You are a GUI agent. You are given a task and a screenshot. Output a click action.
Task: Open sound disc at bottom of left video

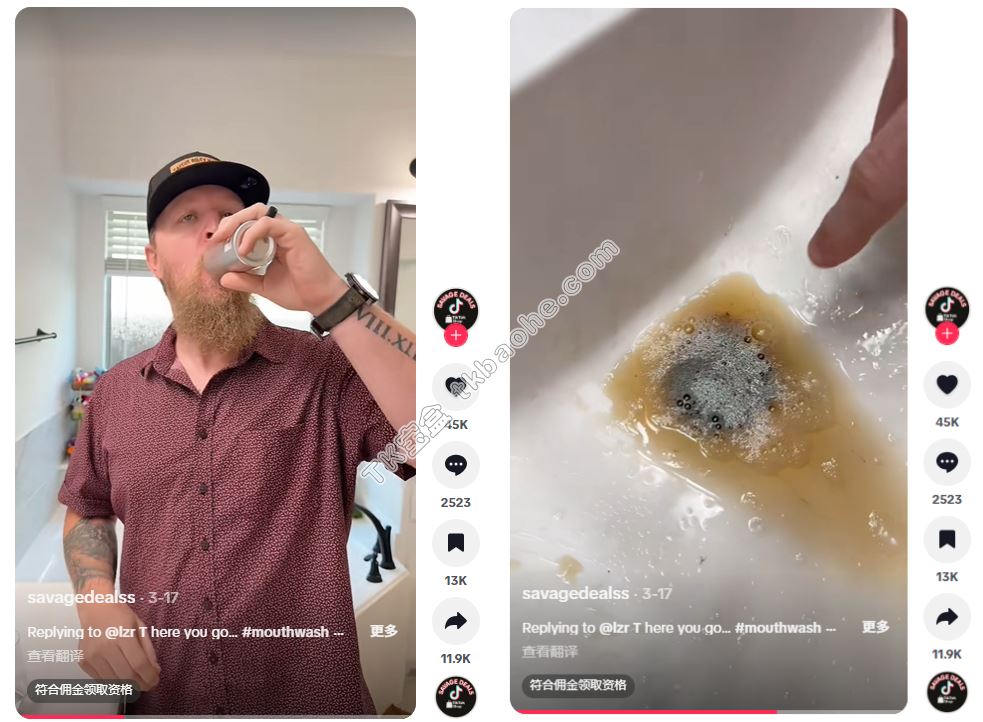coord(456,696)
